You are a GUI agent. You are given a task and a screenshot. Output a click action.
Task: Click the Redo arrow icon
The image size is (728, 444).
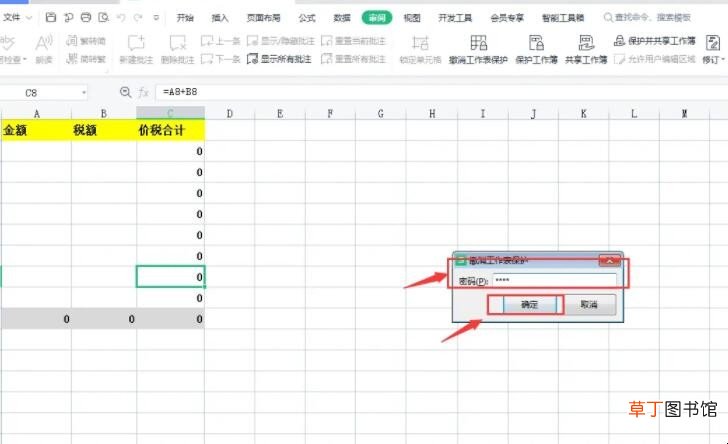point(138,18)
